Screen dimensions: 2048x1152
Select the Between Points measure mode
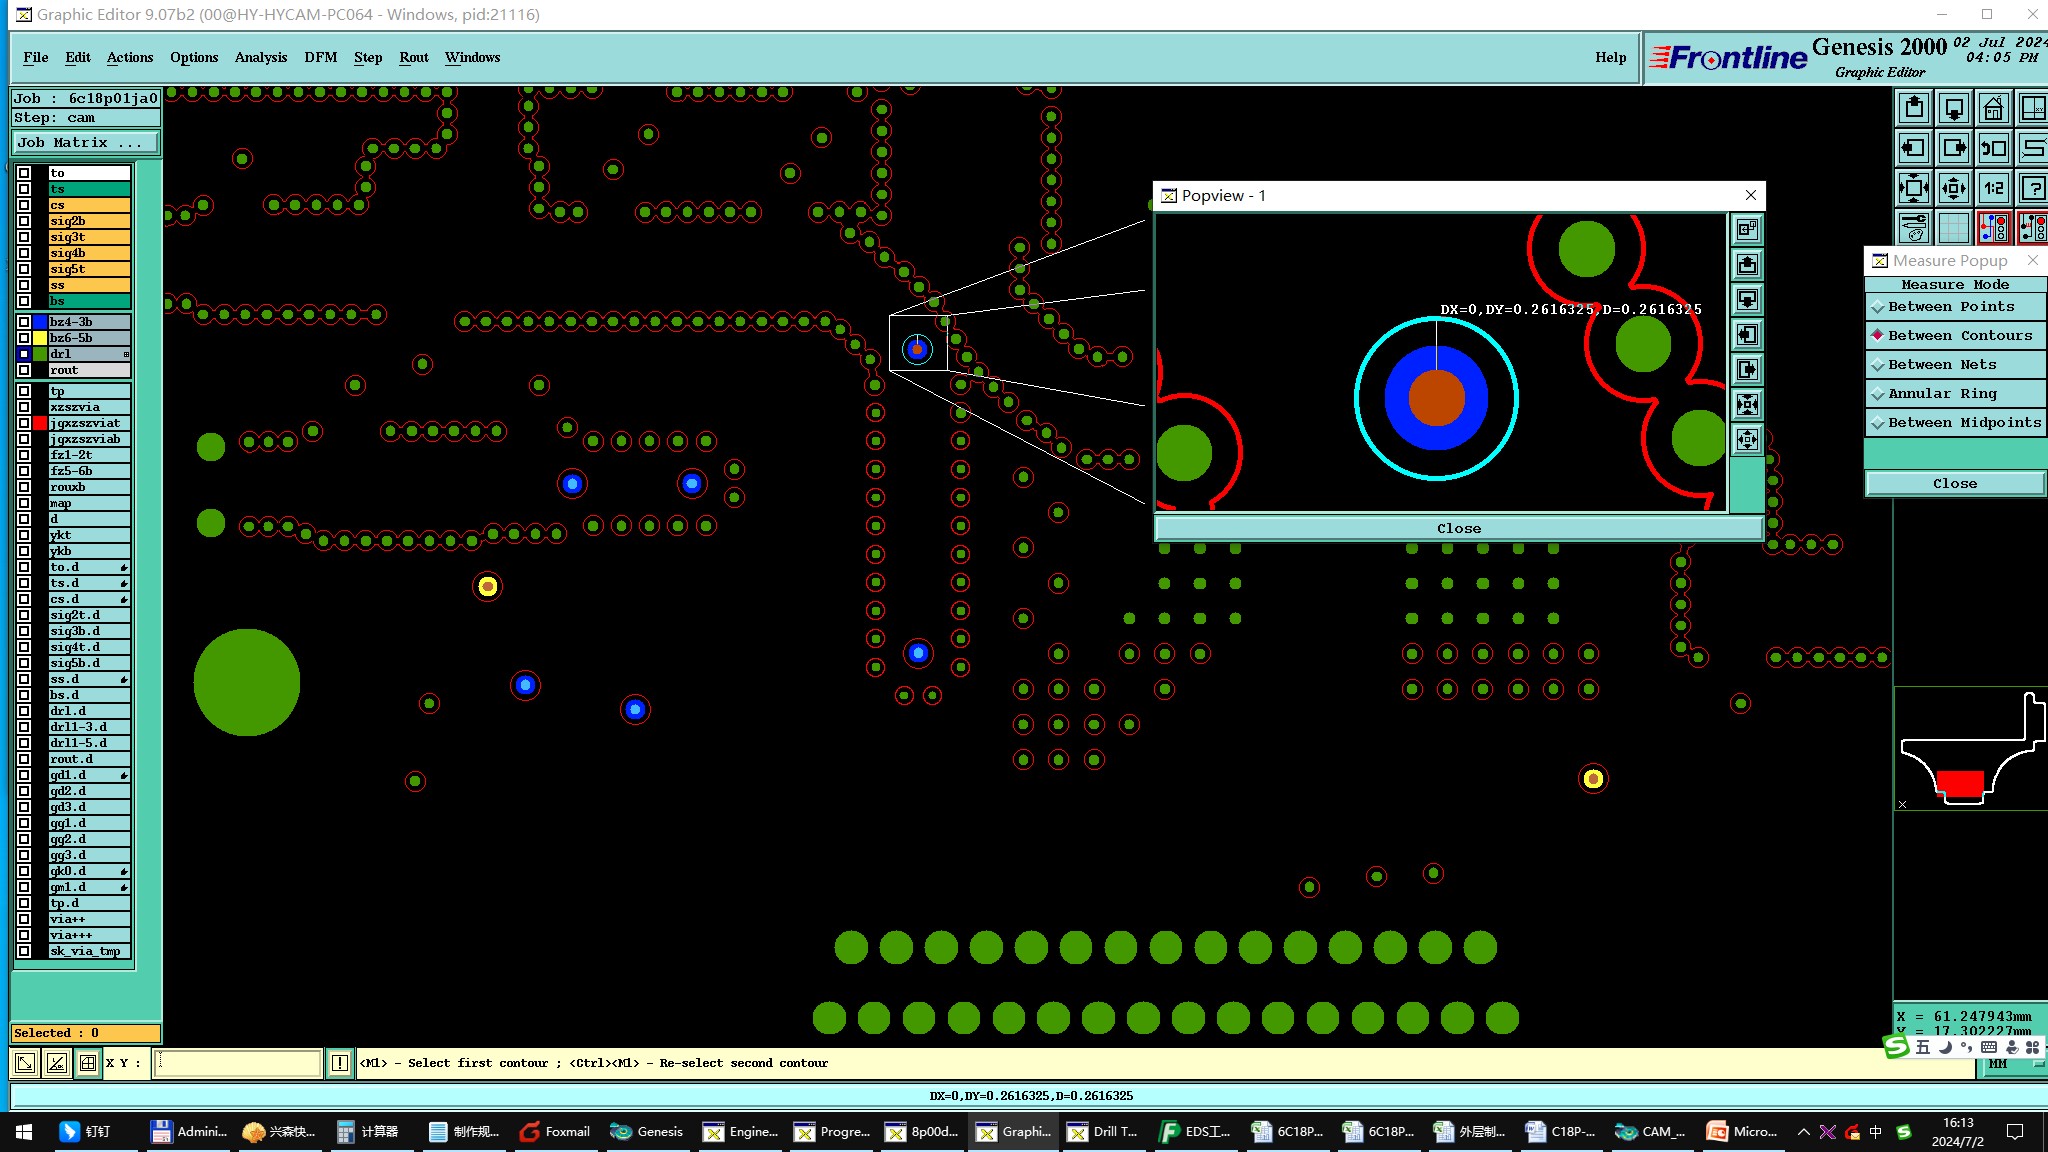tap(1951, 307)
